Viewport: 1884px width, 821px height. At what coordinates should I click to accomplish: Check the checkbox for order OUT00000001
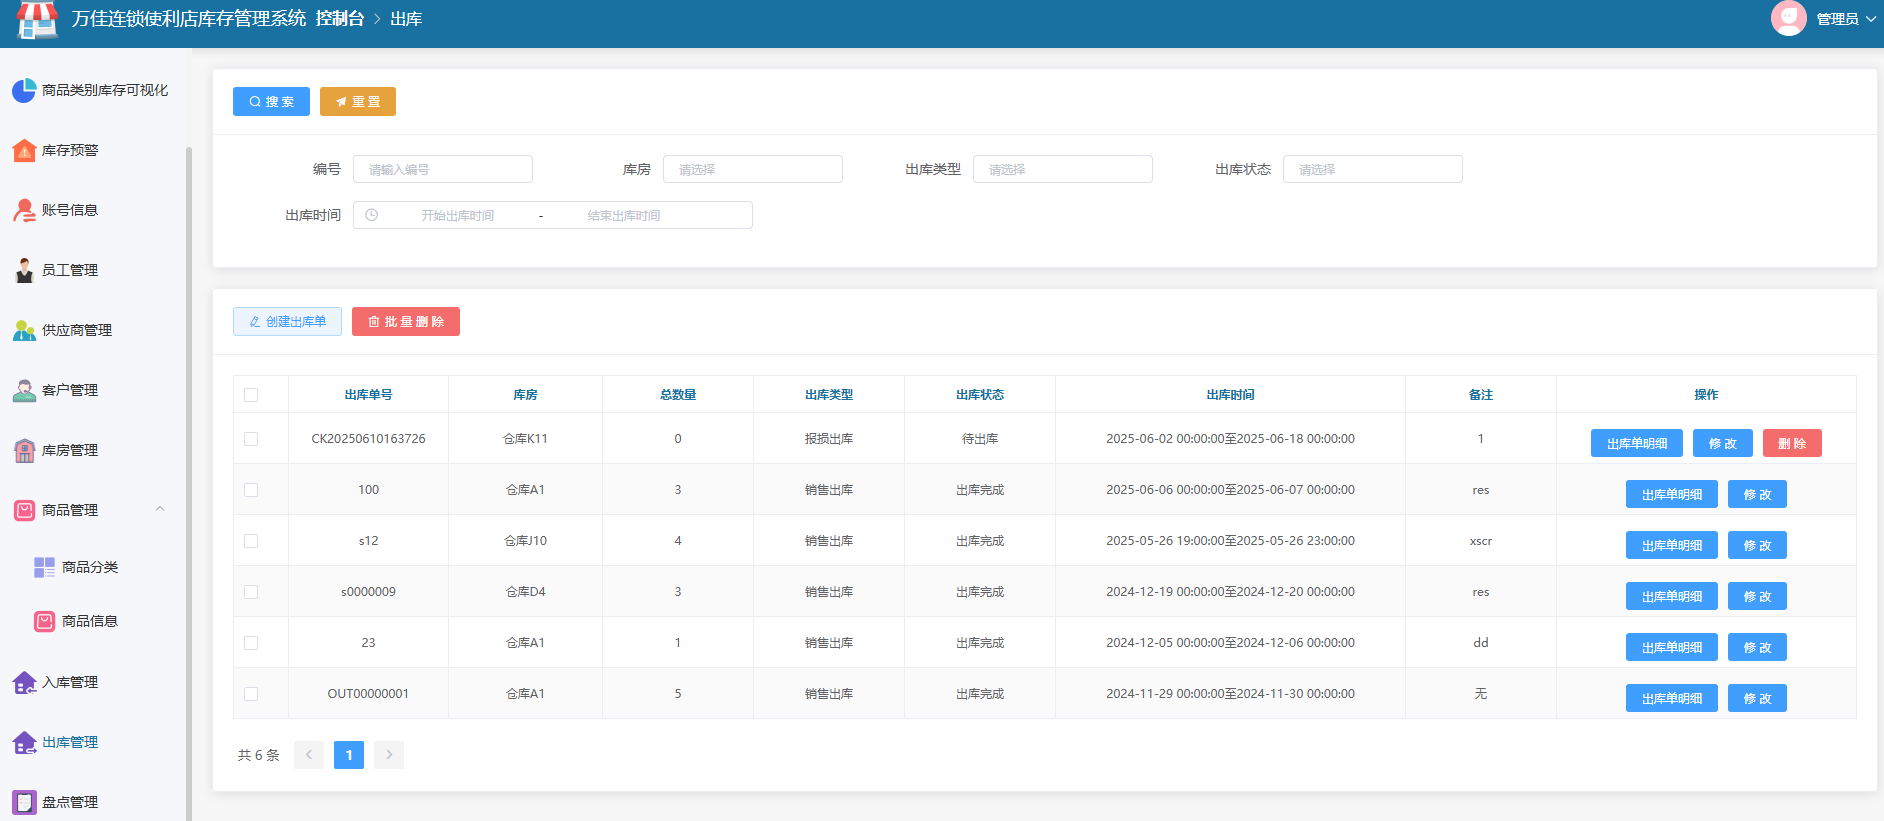click(251, 694)
